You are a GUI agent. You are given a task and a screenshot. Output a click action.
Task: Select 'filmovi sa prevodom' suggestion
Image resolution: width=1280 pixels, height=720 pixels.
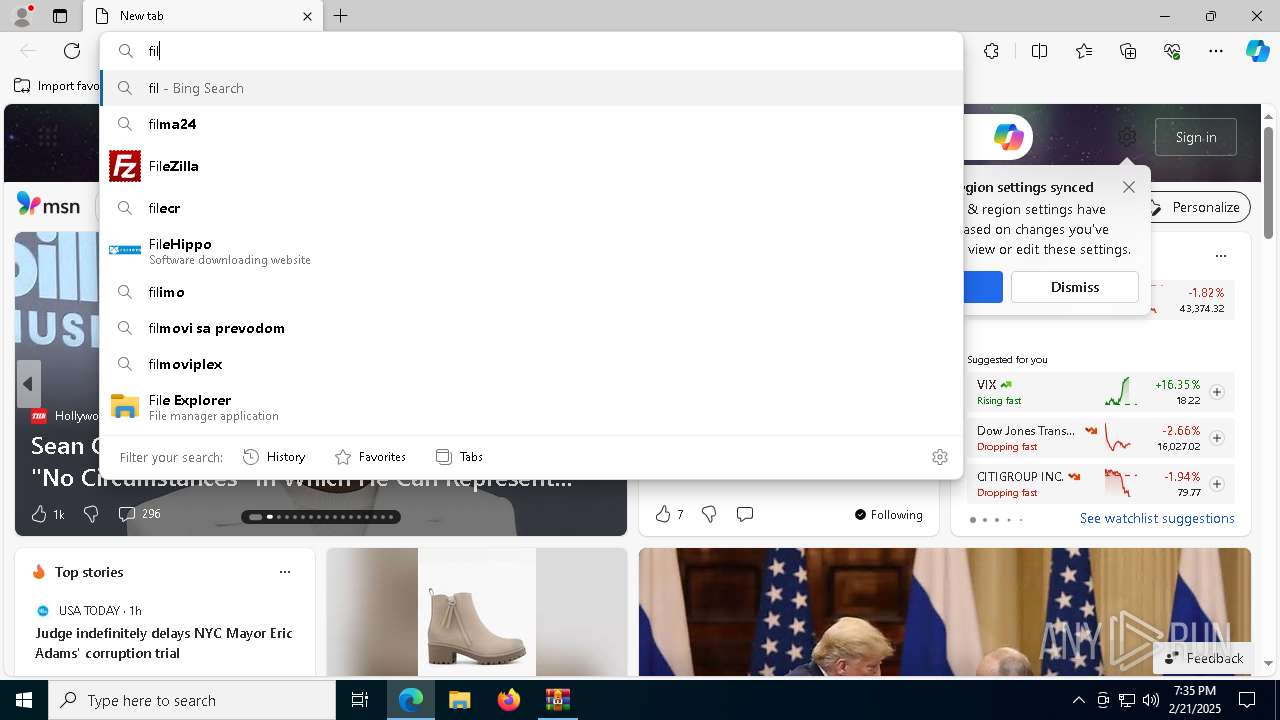click(x=531, y=328)
